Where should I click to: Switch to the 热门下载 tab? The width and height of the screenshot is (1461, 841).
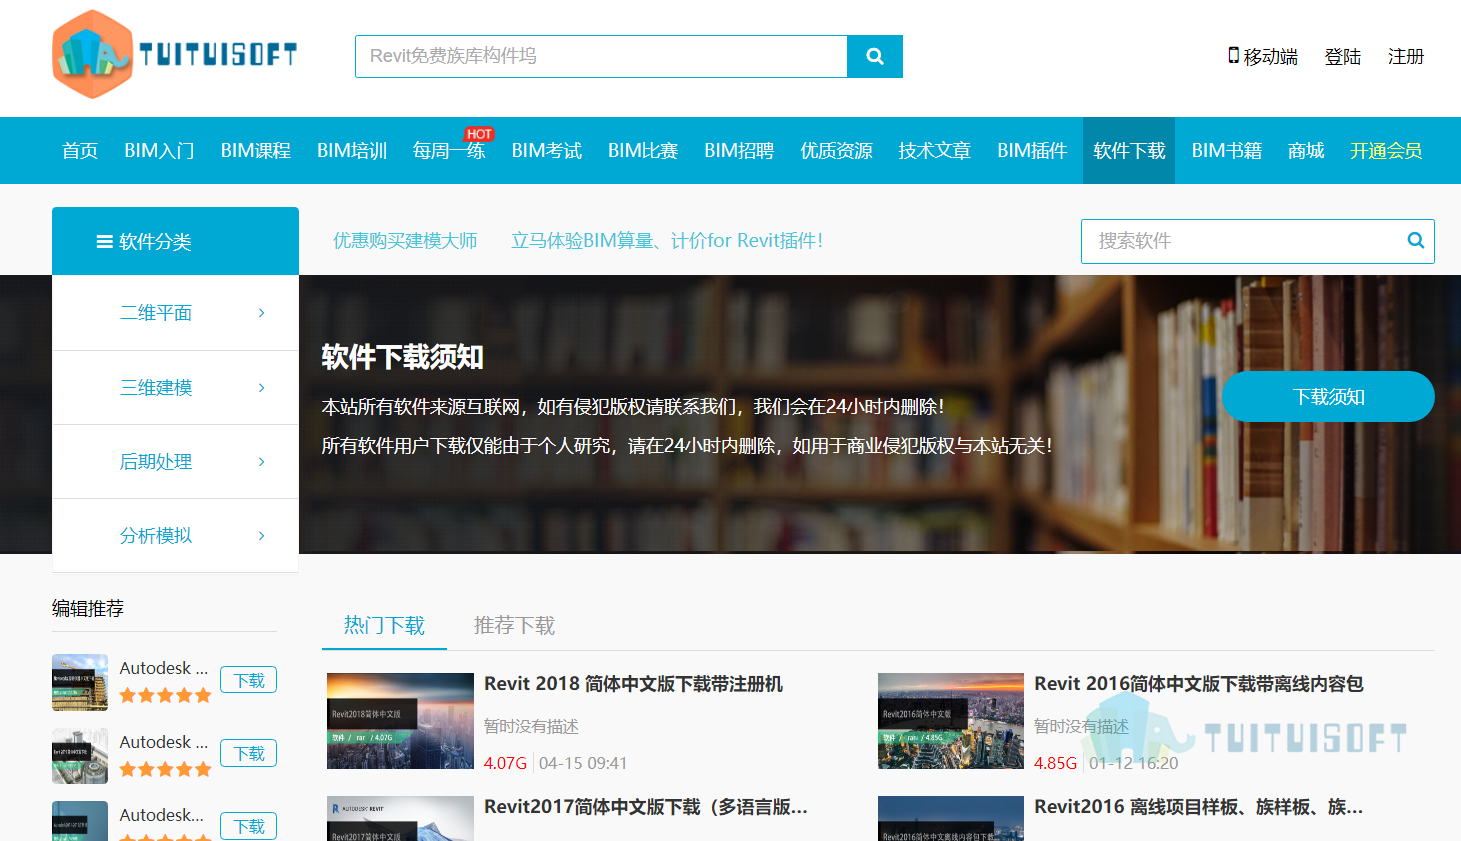pyautogui.click(x=384, y=626)
